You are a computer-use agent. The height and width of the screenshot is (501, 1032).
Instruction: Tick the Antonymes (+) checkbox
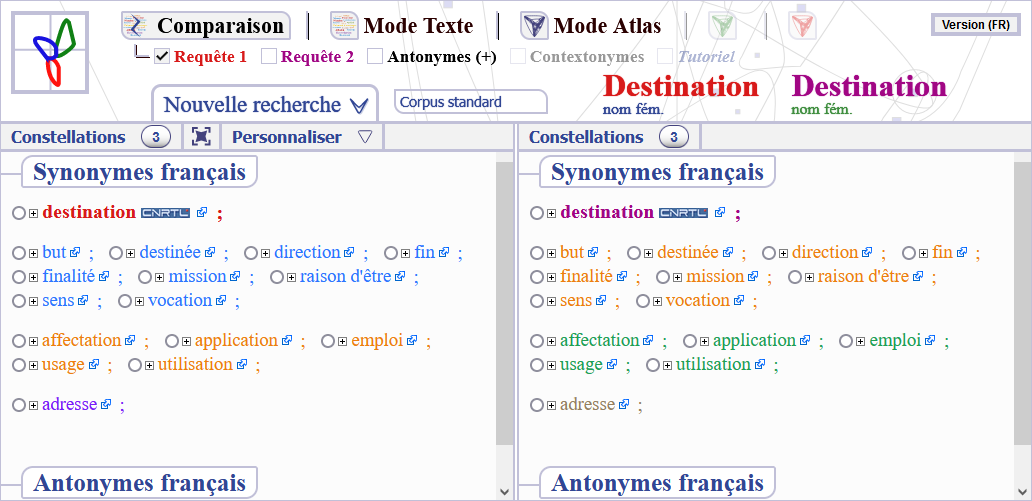pyautogui.click(x=374, y=57)
